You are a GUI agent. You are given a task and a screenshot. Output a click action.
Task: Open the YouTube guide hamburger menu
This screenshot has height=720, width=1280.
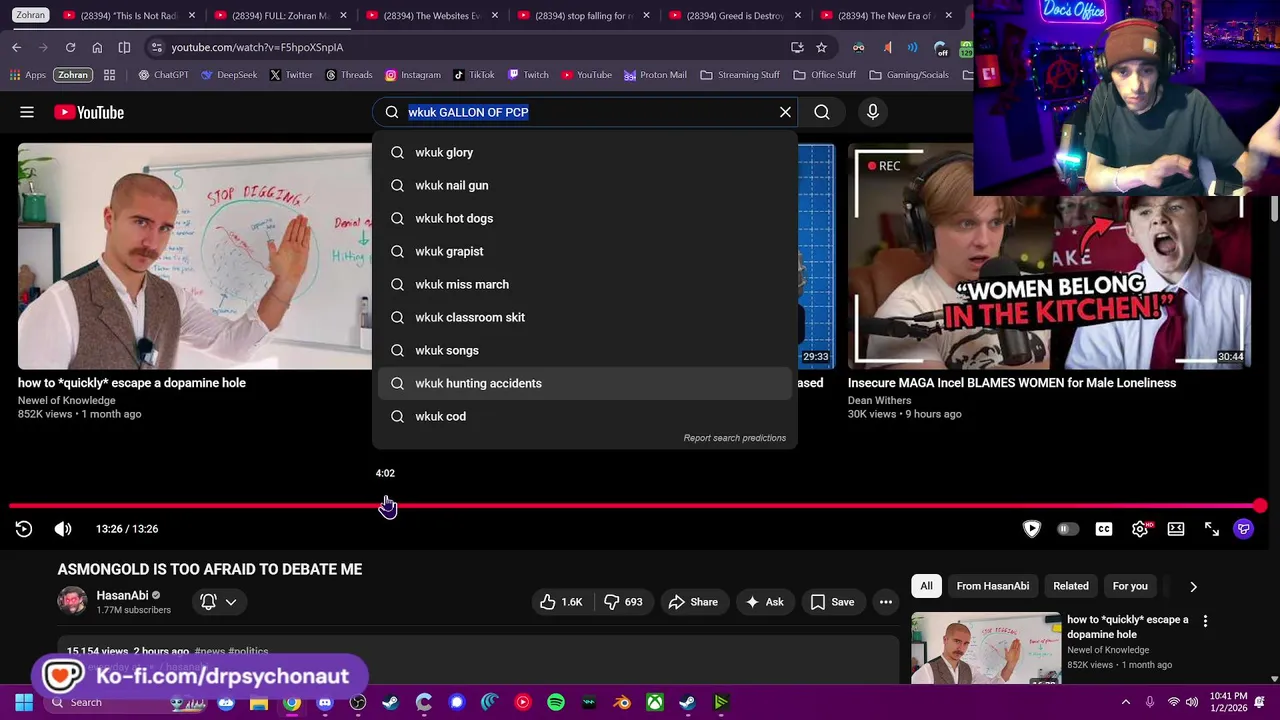coord(27,112)
